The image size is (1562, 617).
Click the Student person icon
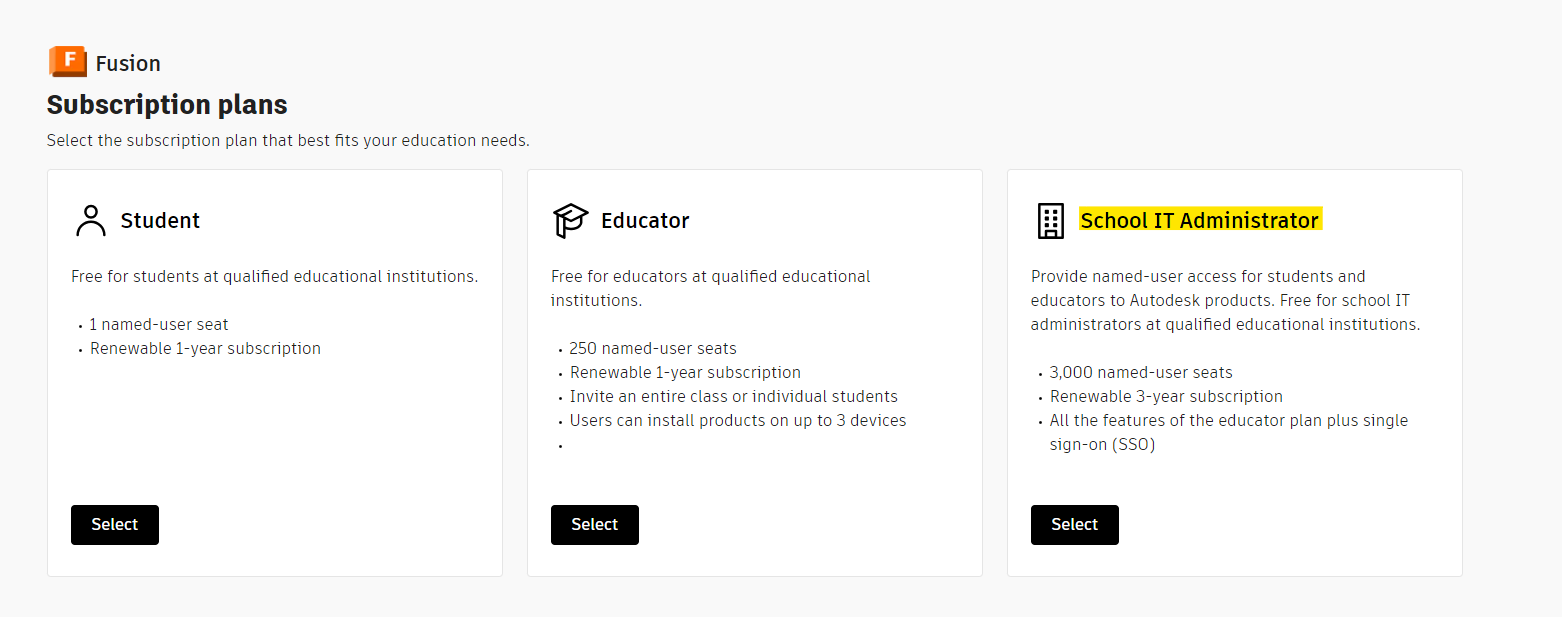(x=90, y=221)
